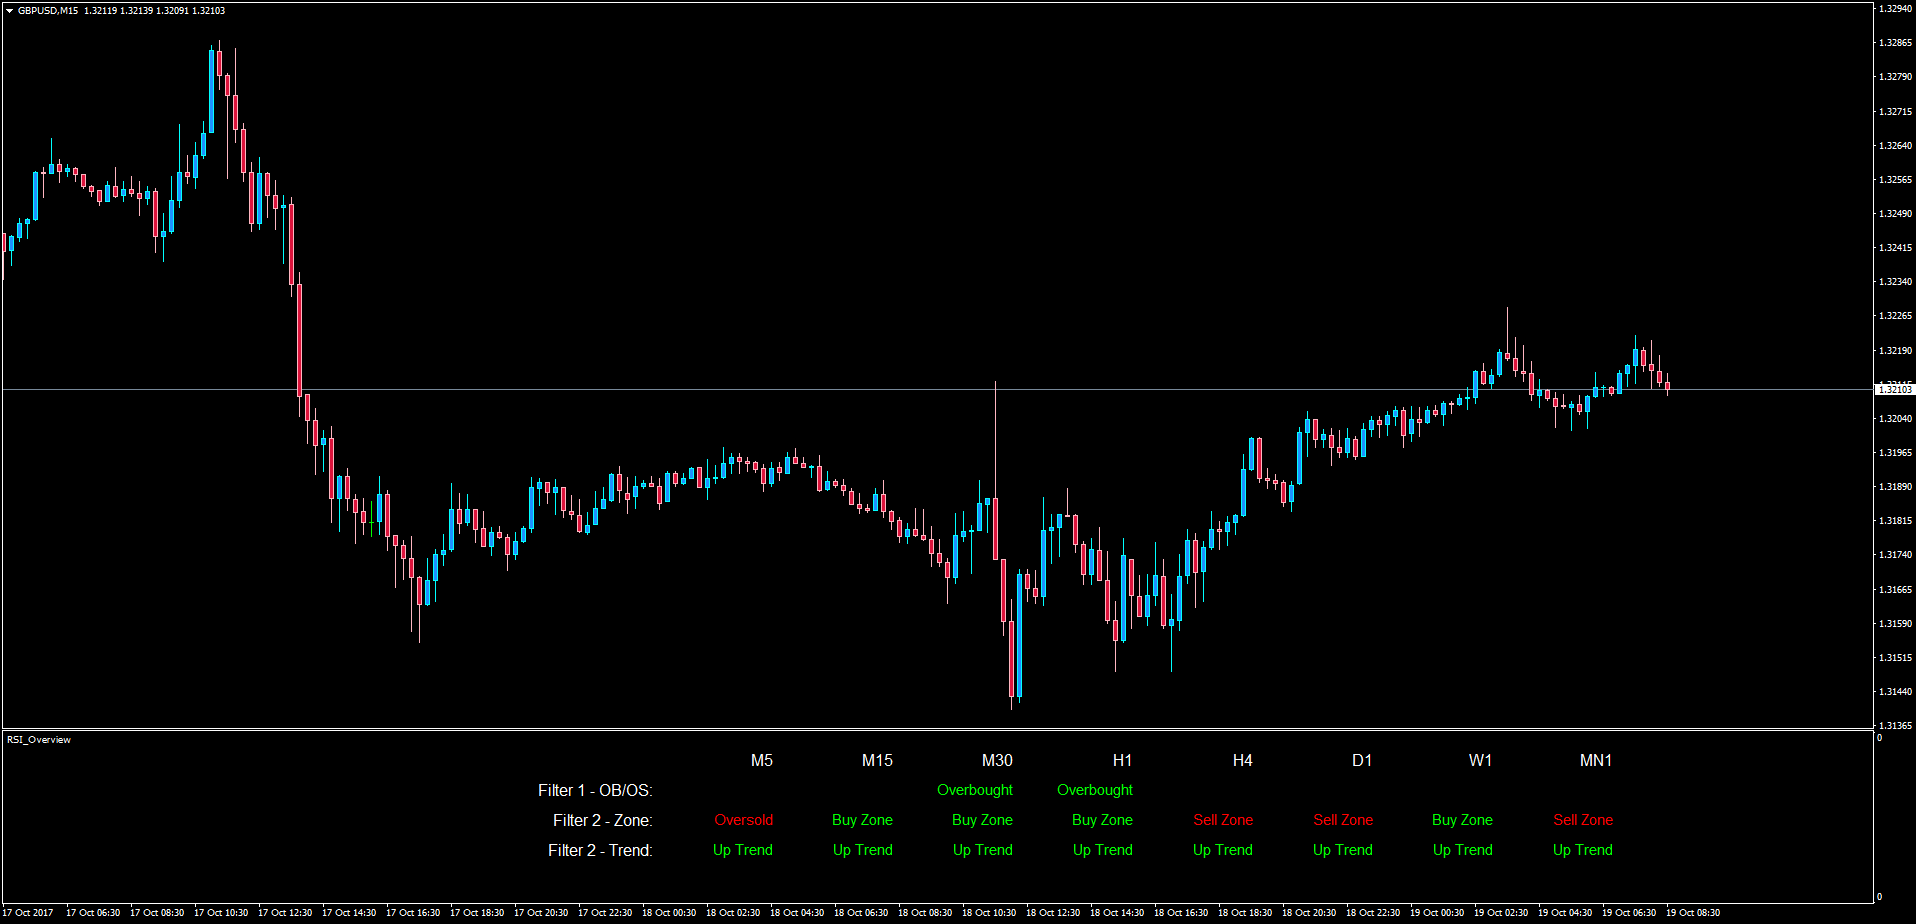Click the Up Trend value under M30
The image size is (1916, 924).
pos(983,850)
